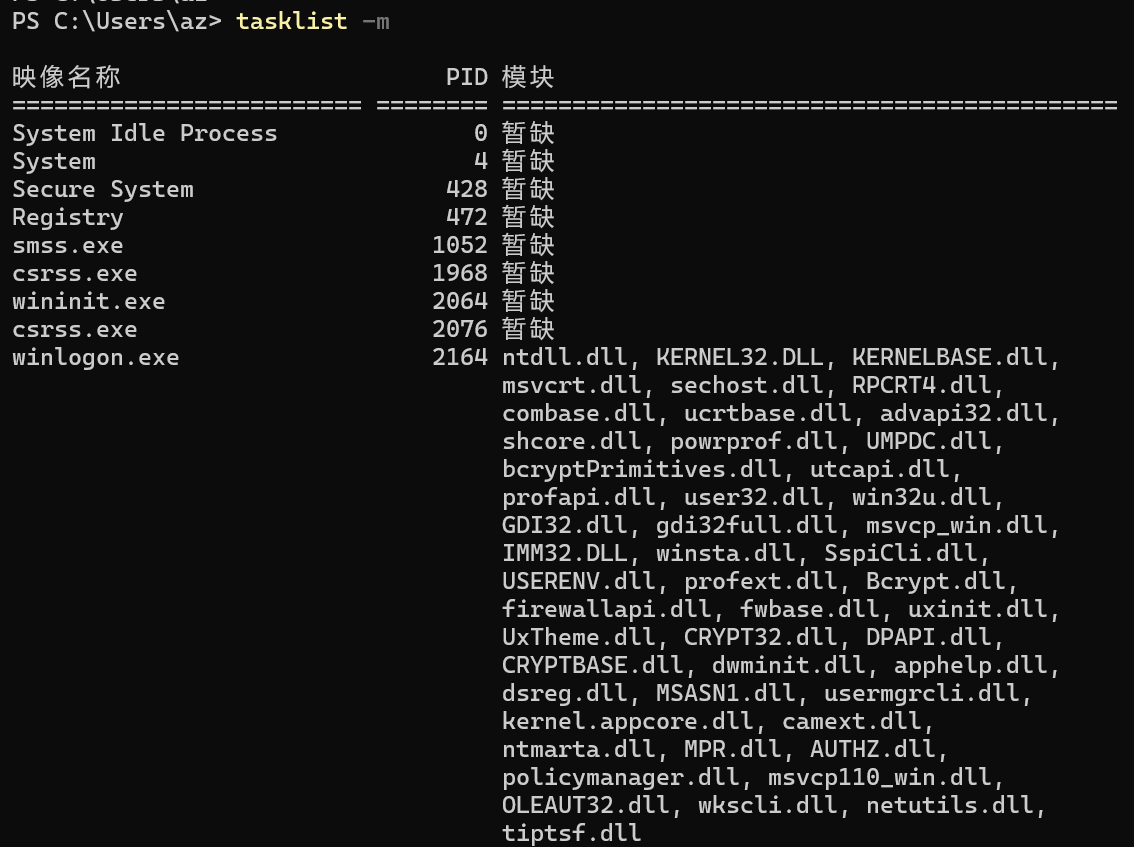Click the "-m" command parameter
Image resolution: width=1134 pixels, height=847 pixels.
tap(375, 21)
